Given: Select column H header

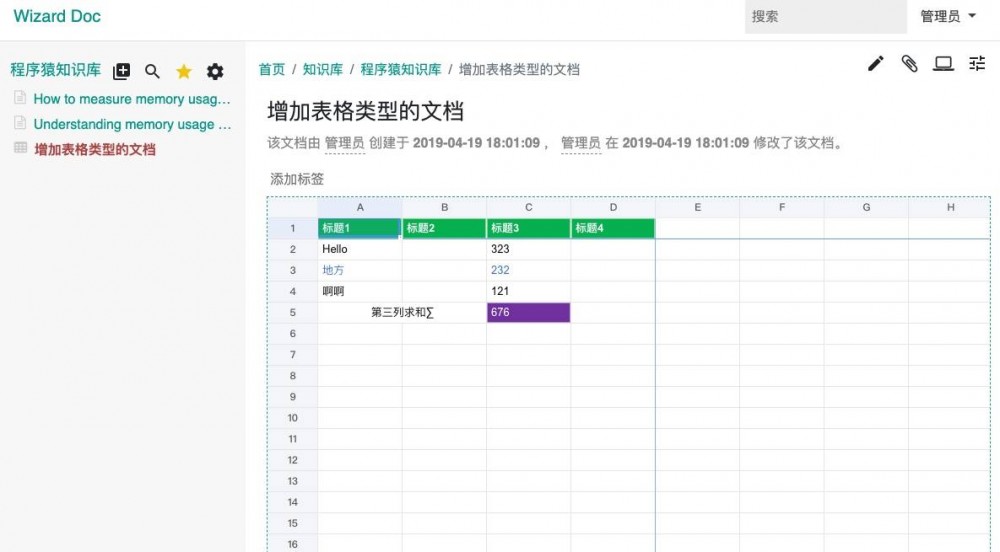Looking at the screenshot, I should (949, 207).
